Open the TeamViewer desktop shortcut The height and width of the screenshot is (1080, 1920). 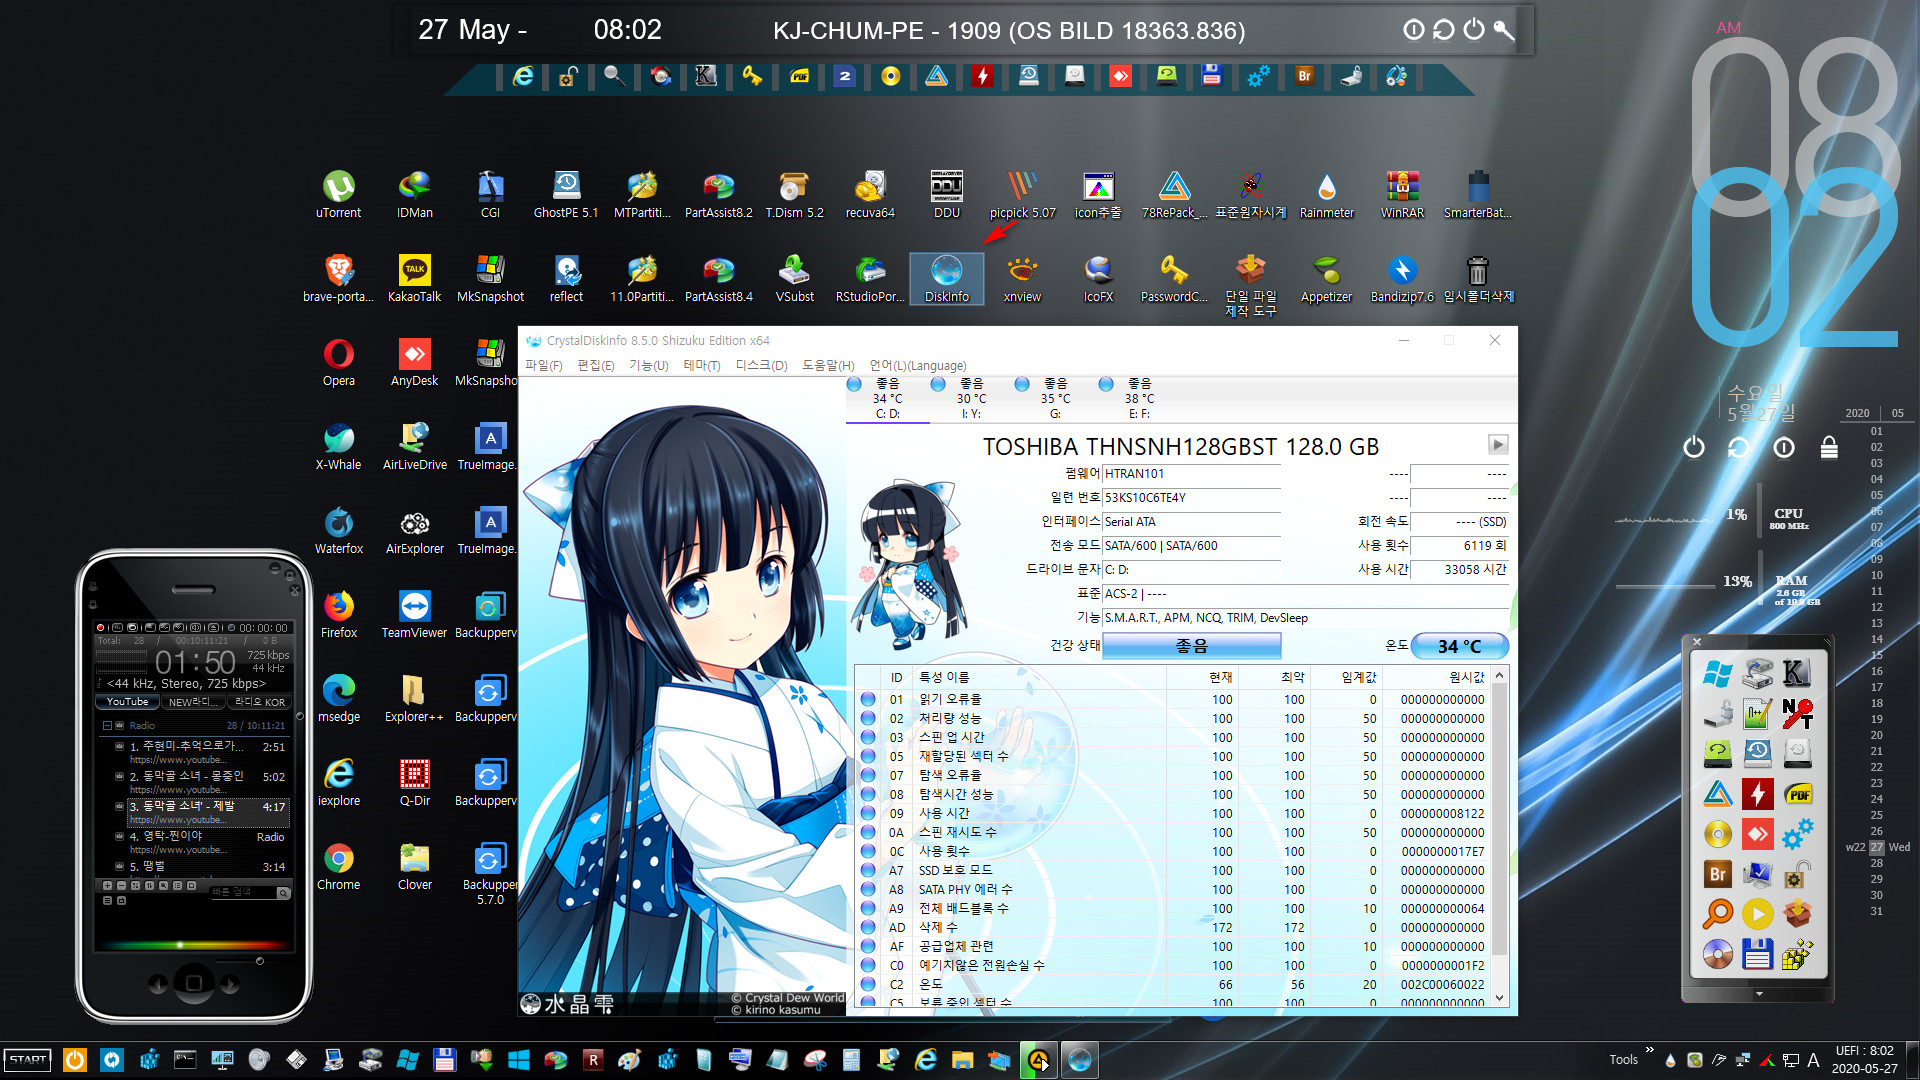coord(414,614)
